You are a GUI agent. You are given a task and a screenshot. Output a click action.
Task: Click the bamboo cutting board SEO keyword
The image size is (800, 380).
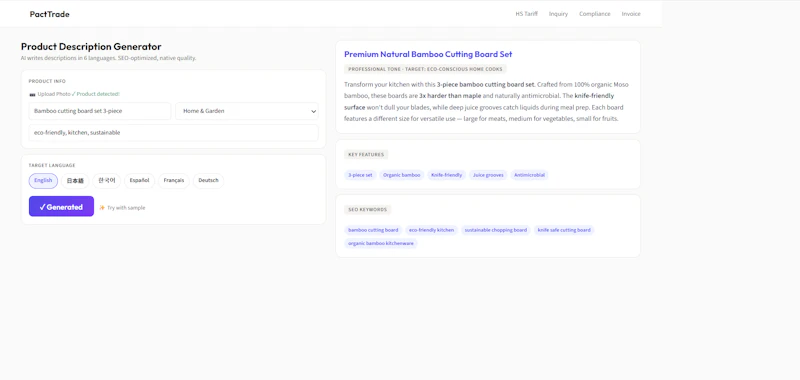point(373,230)
